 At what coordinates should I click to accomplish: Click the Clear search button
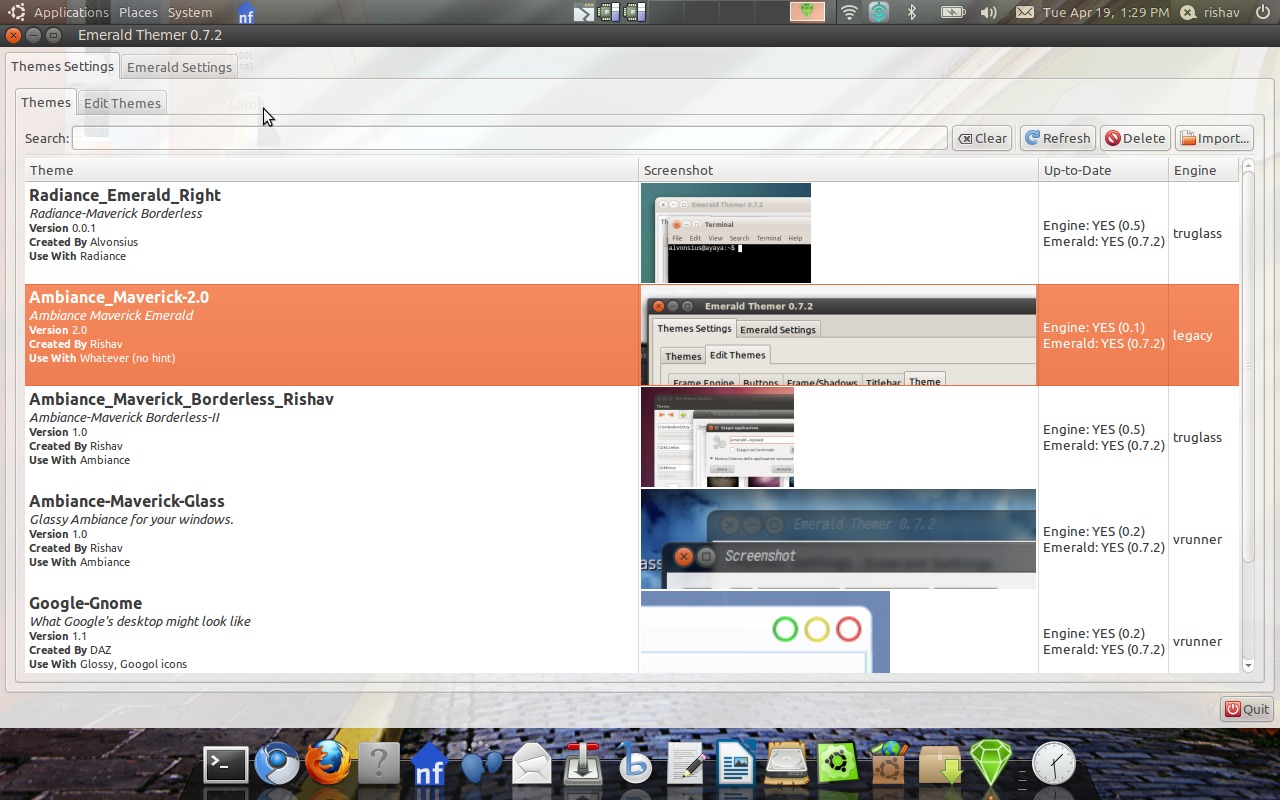tap(982, 138)
